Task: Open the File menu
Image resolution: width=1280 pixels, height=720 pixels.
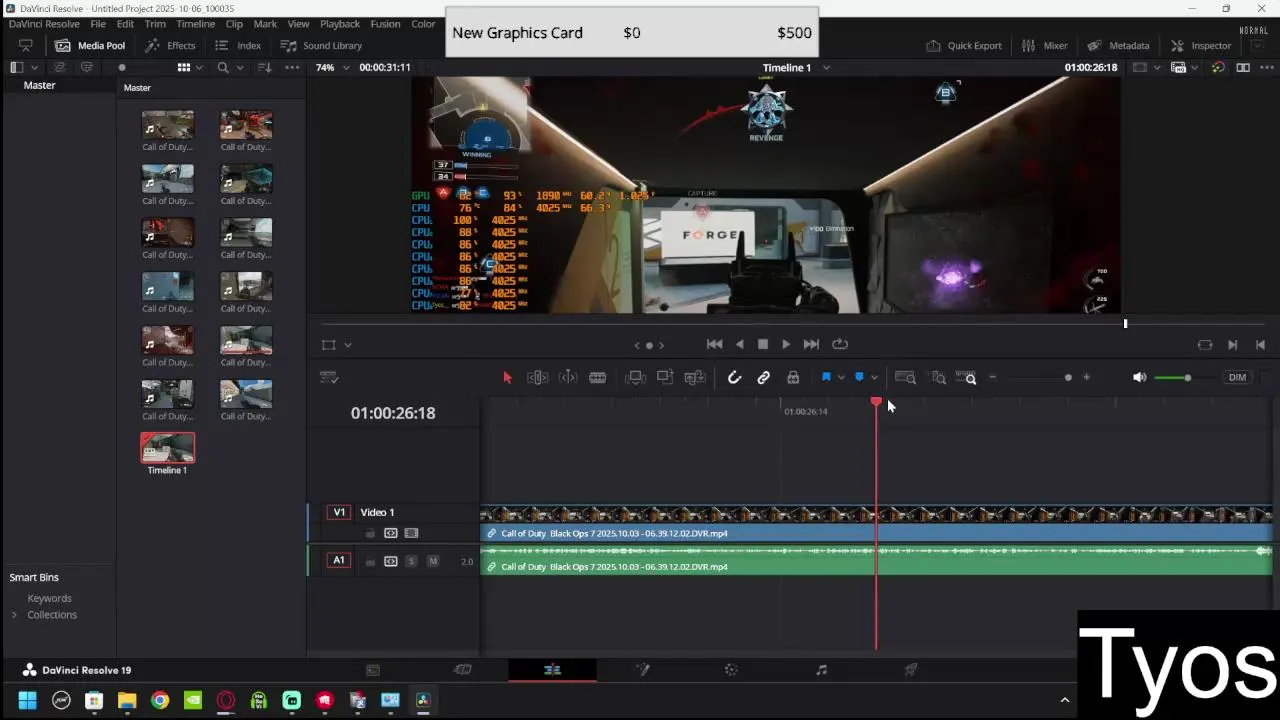Action: (x=98, y=24)
